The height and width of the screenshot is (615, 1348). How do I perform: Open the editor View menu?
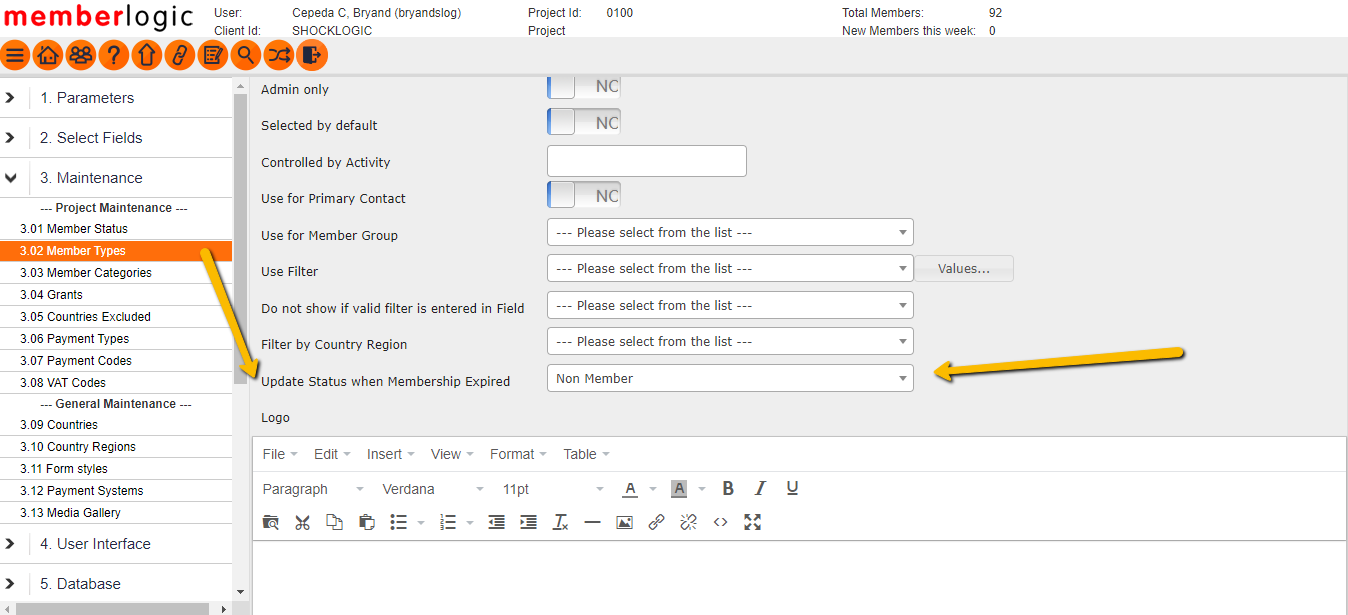[x=452, y=454]
